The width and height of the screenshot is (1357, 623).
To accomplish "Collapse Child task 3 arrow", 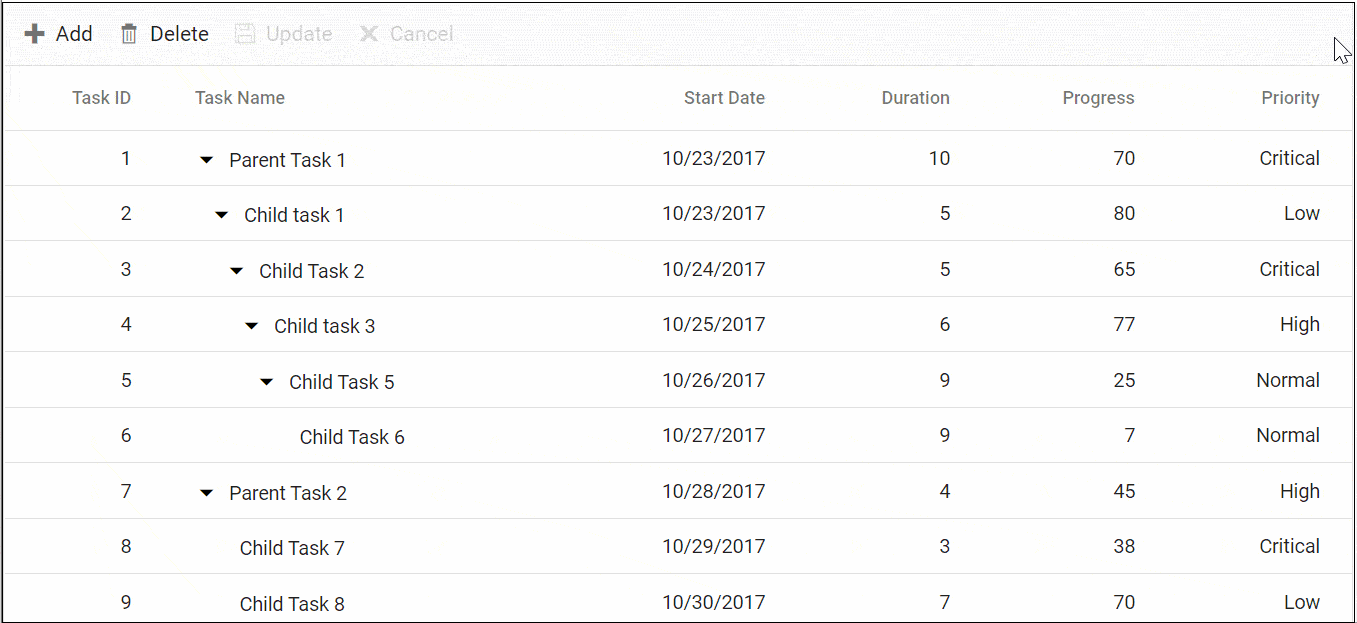I will (252, 326).
